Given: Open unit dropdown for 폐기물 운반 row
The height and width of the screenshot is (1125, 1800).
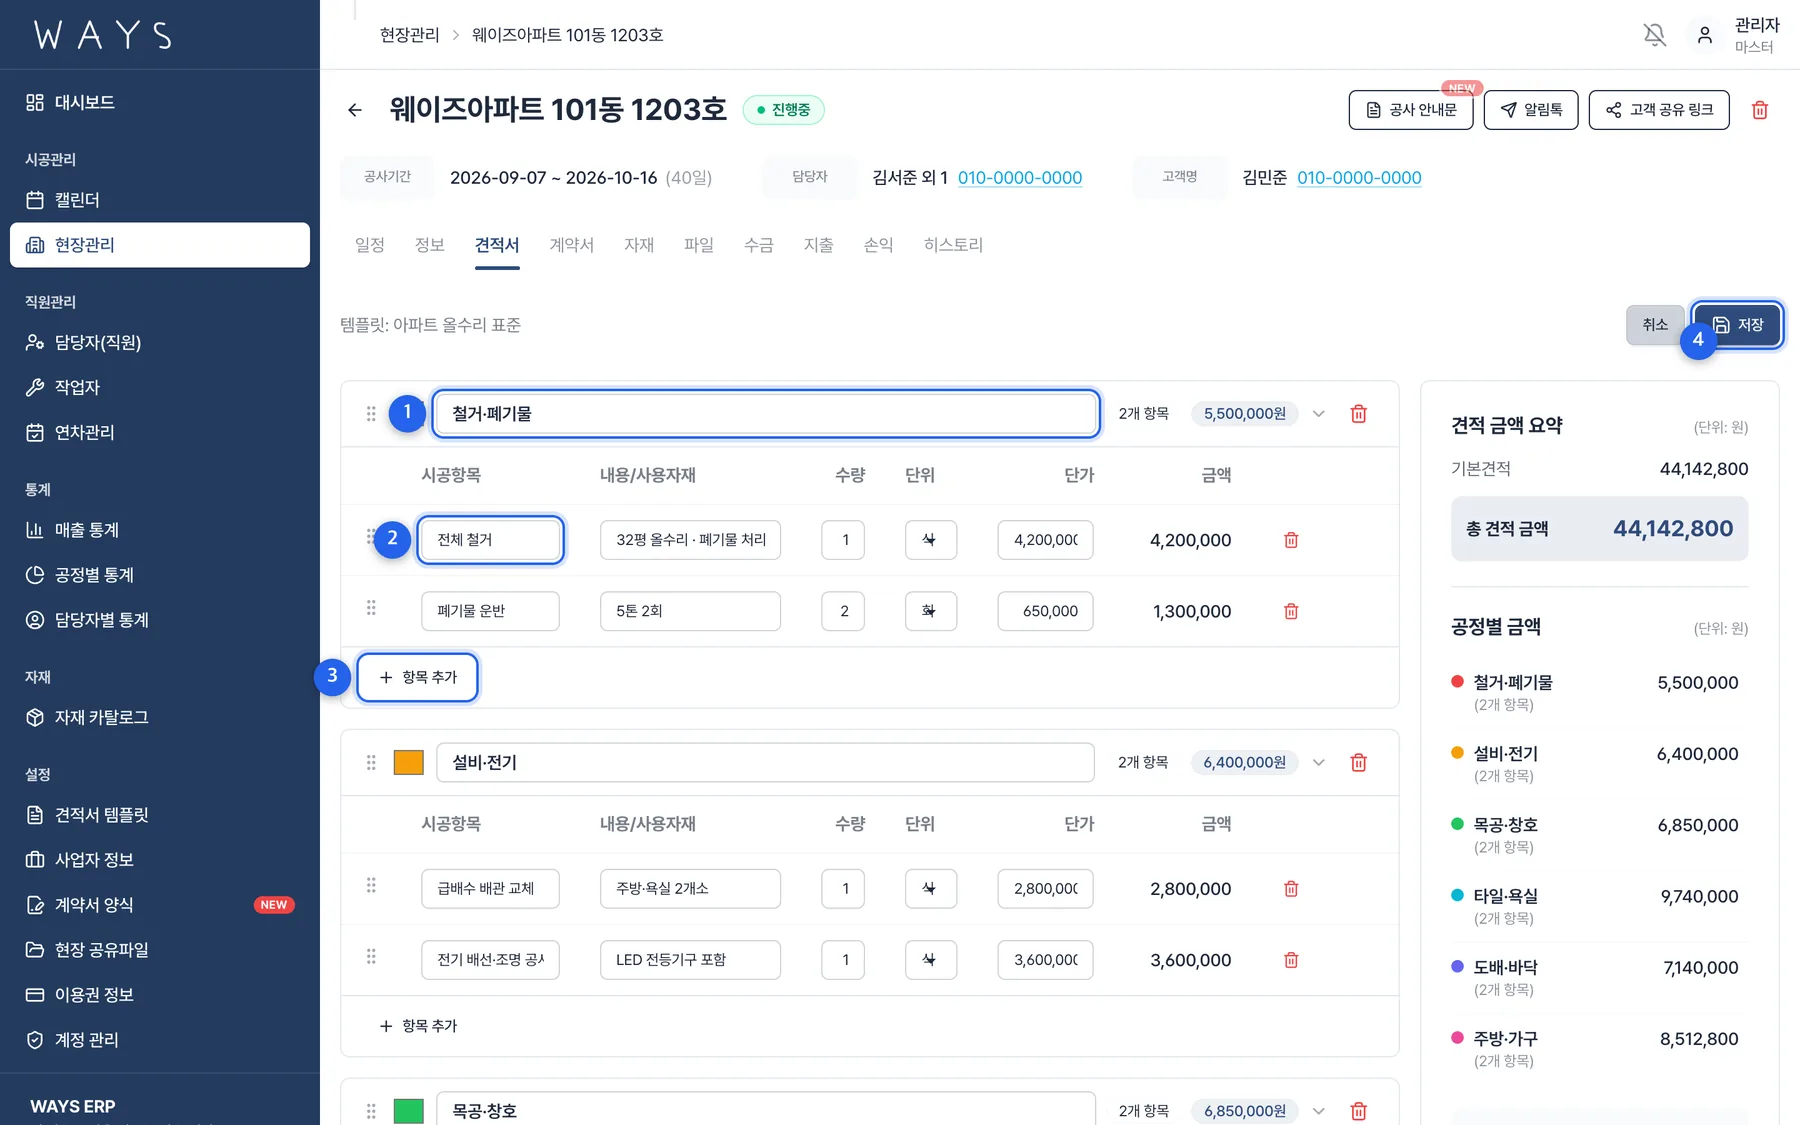Looking at the screenshot, I should pyautogui.click(x=931, y=611).
